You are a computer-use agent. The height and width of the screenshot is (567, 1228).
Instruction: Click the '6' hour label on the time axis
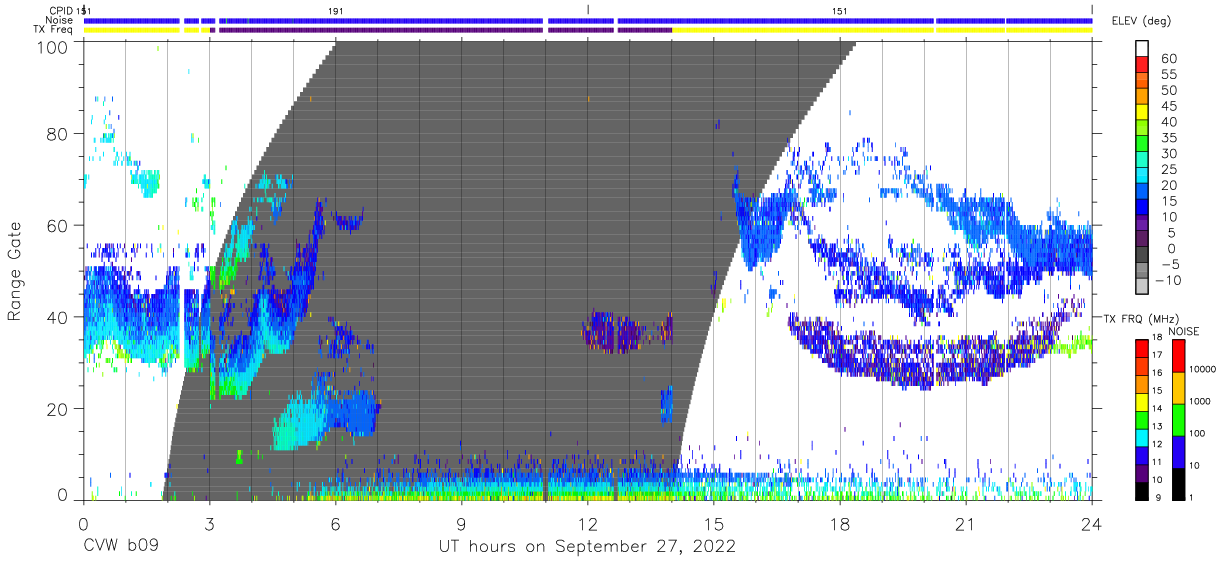pos(335,525)
